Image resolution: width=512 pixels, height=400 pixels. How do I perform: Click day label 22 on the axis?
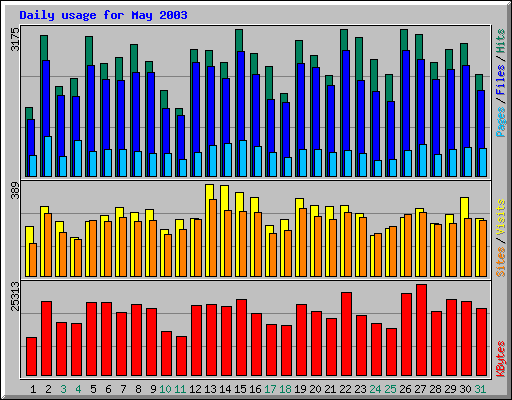[x=345, y=389]
